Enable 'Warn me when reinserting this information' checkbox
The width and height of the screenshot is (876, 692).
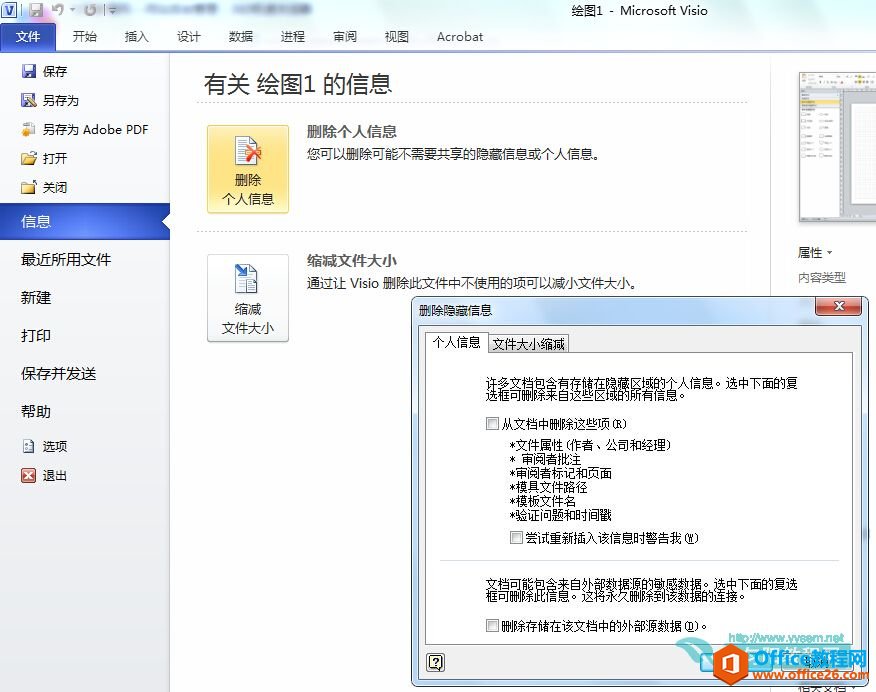coord(516,537)
